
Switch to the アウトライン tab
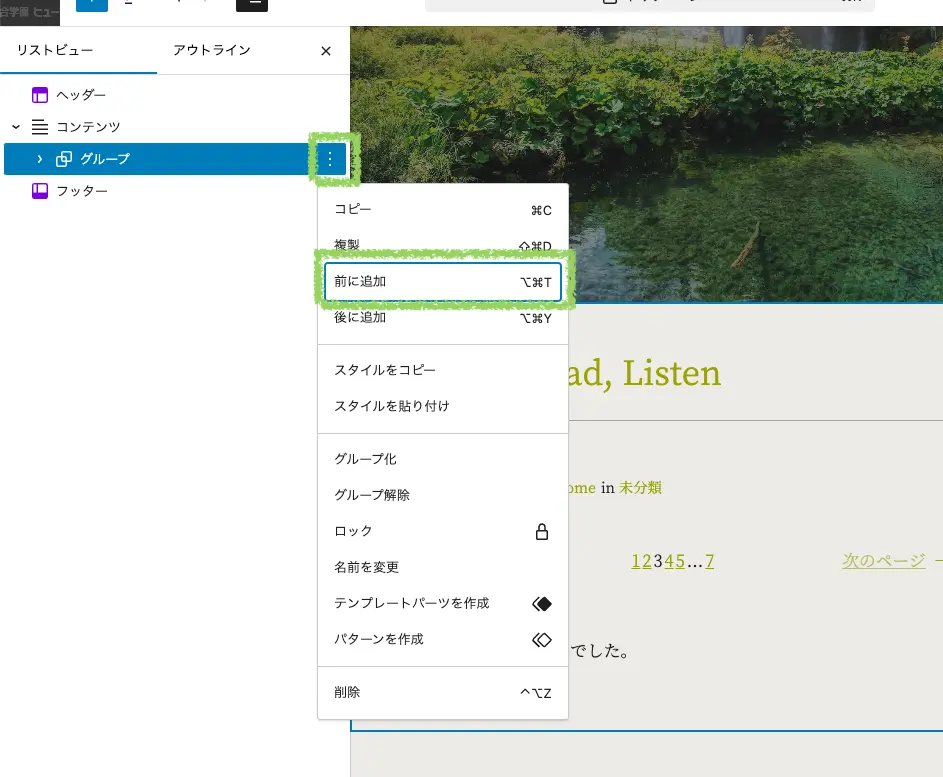point(211,50)
